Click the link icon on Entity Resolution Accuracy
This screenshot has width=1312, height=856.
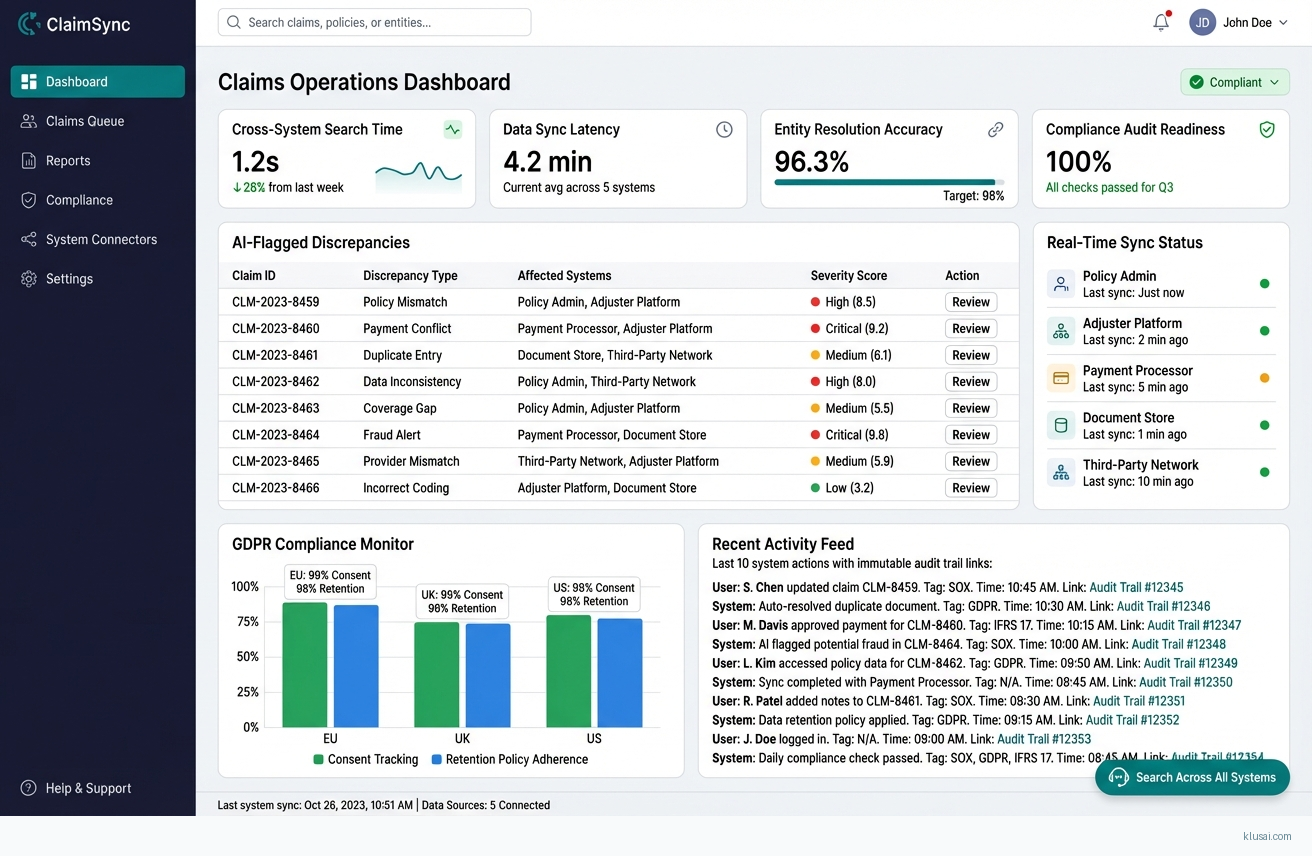pos(995,129)
